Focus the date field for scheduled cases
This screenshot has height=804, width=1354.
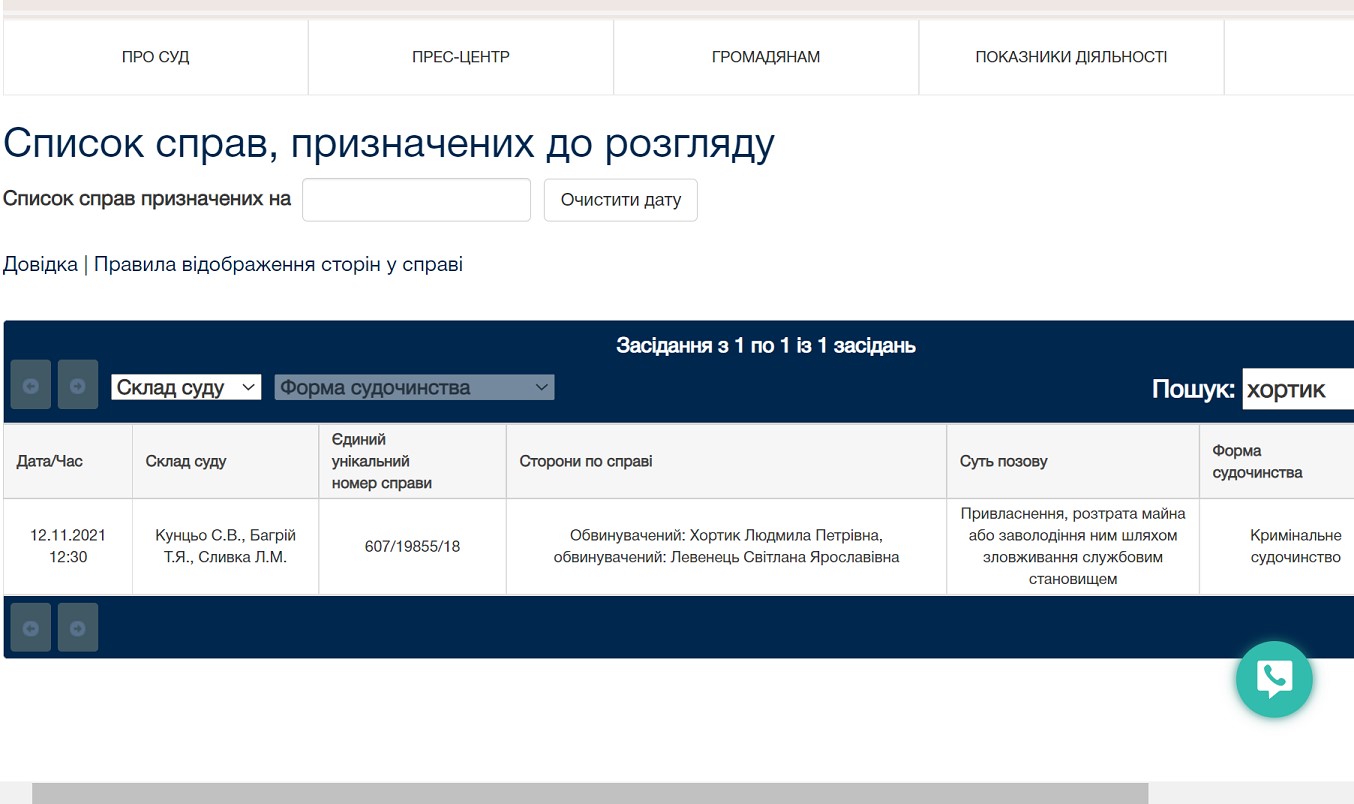coord(416,200)
